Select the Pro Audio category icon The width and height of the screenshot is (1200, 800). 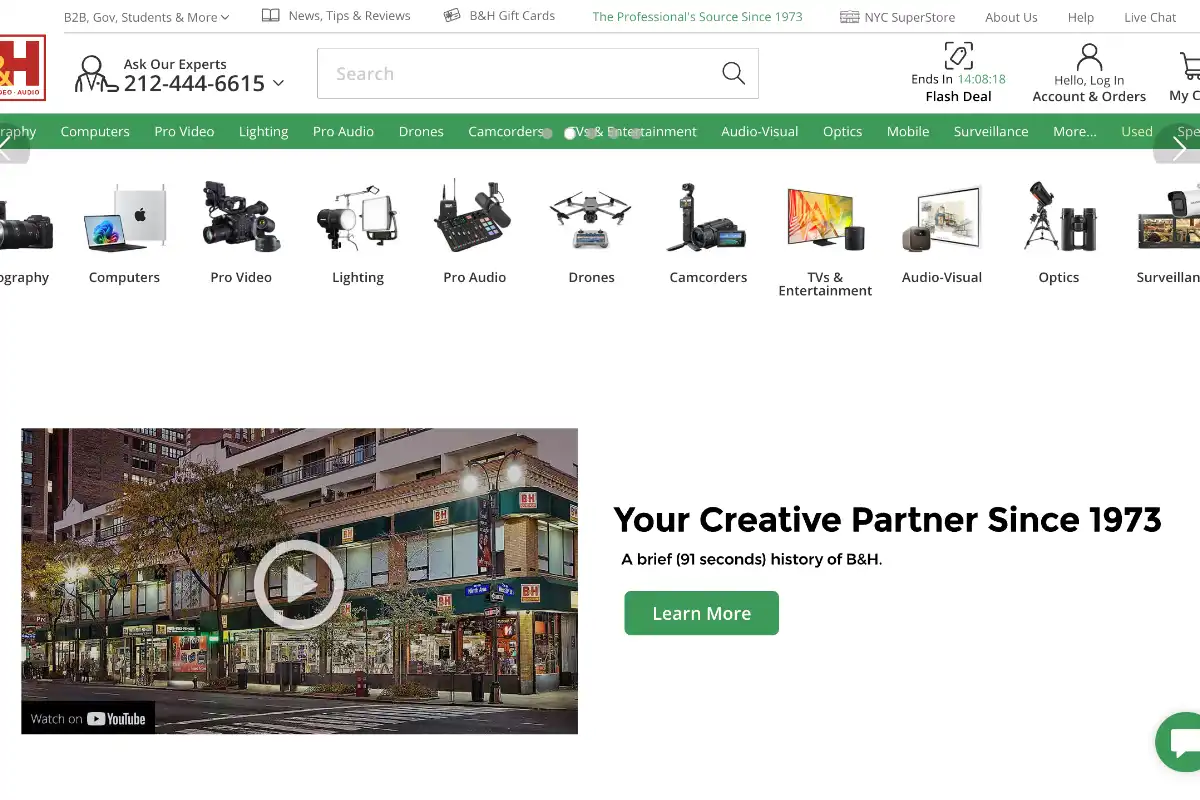(x=474, y=217)
